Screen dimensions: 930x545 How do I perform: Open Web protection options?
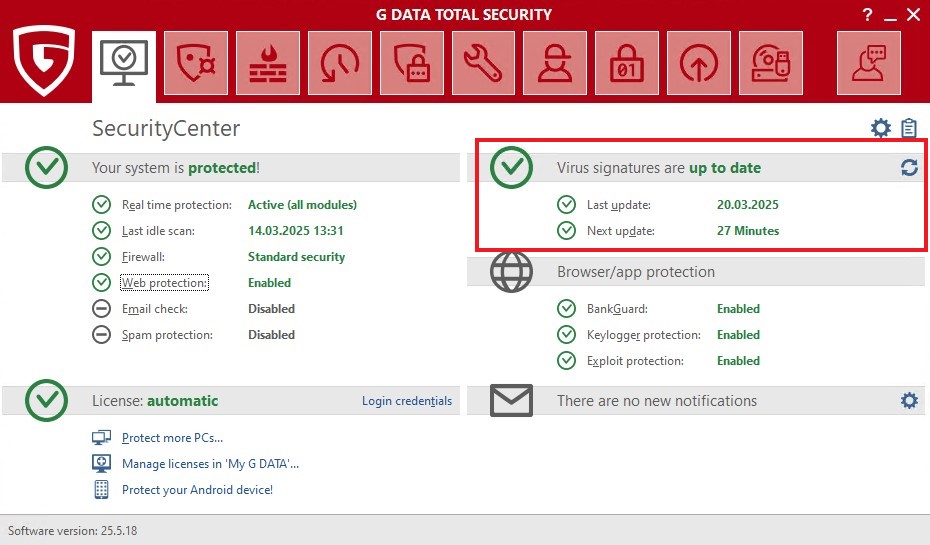pyautogui.click(x=164, y=283)
